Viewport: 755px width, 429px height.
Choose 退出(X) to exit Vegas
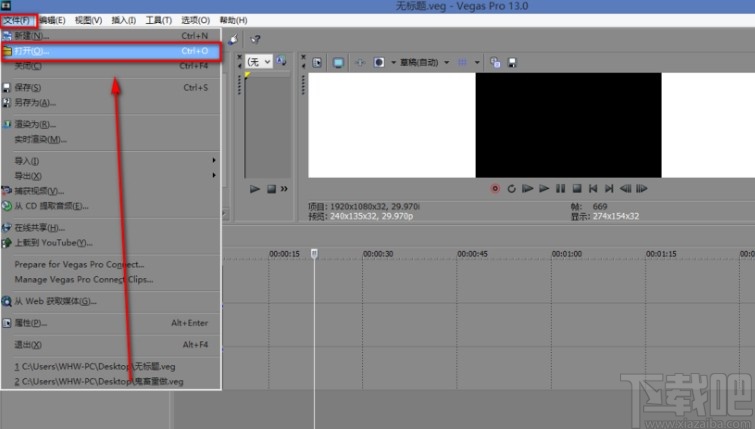pos(111,345)
